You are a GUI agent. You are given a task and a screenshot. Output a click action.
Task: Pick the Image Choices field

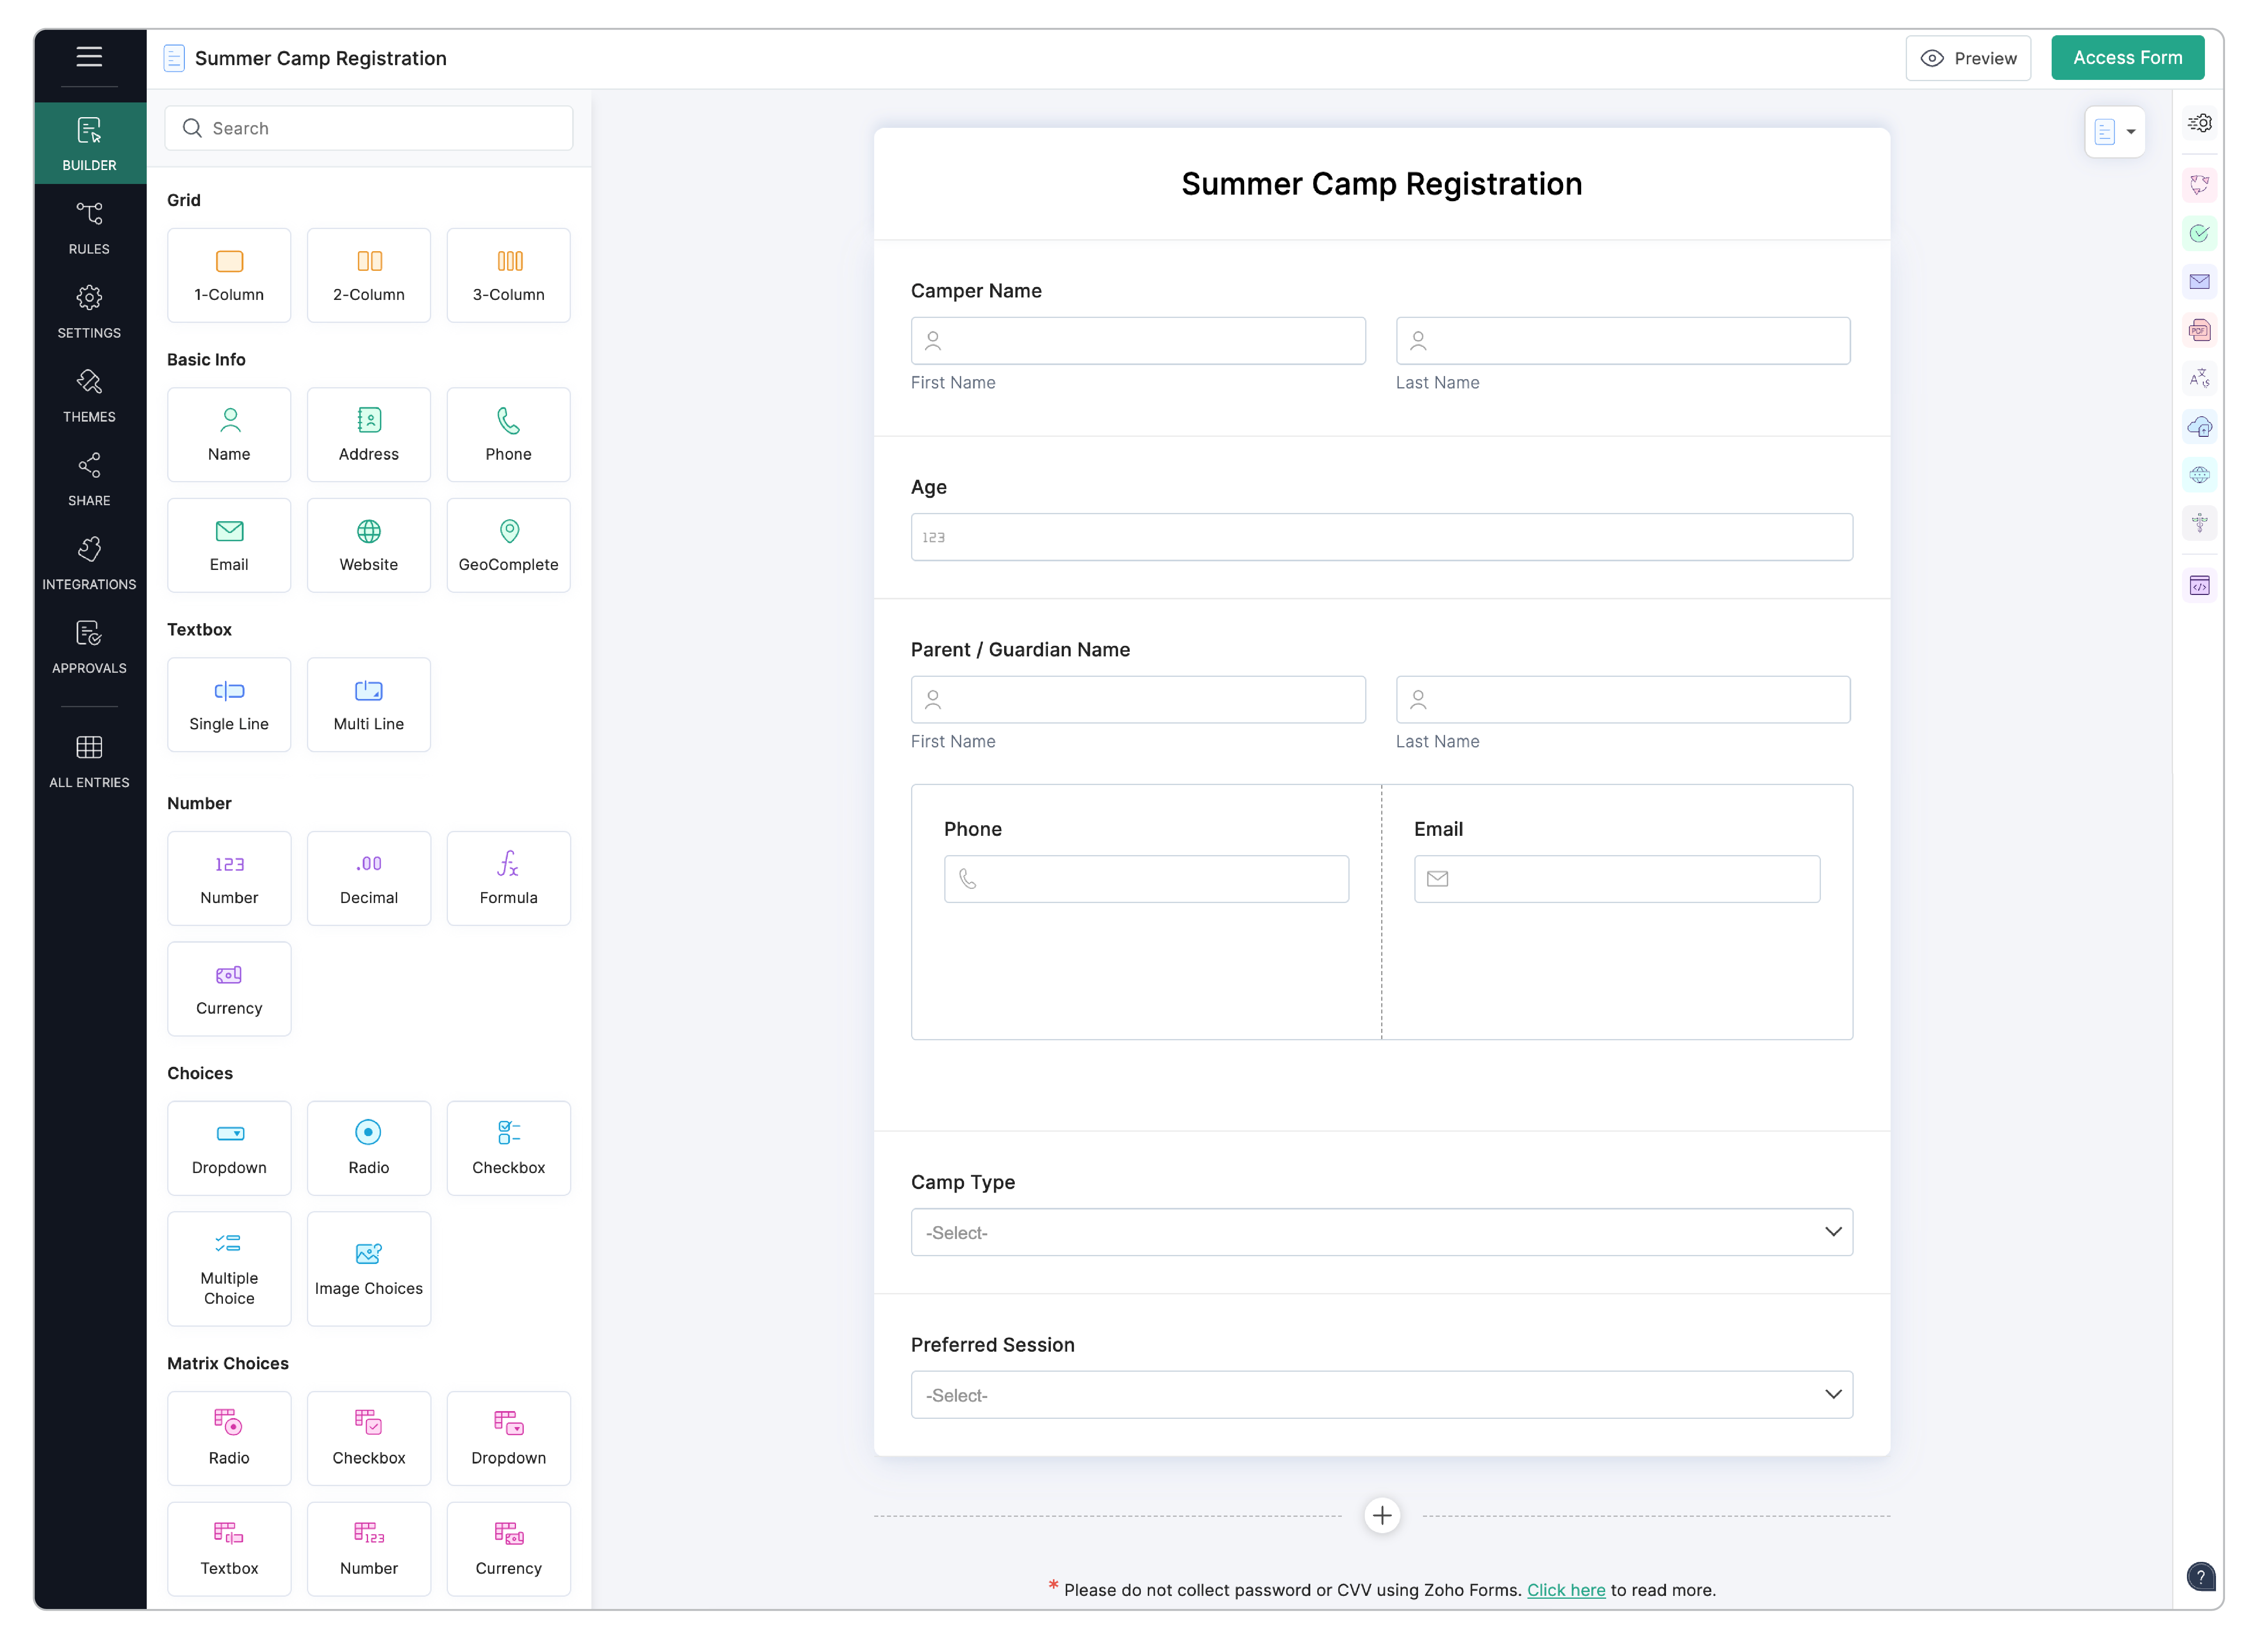point(368,1268)
